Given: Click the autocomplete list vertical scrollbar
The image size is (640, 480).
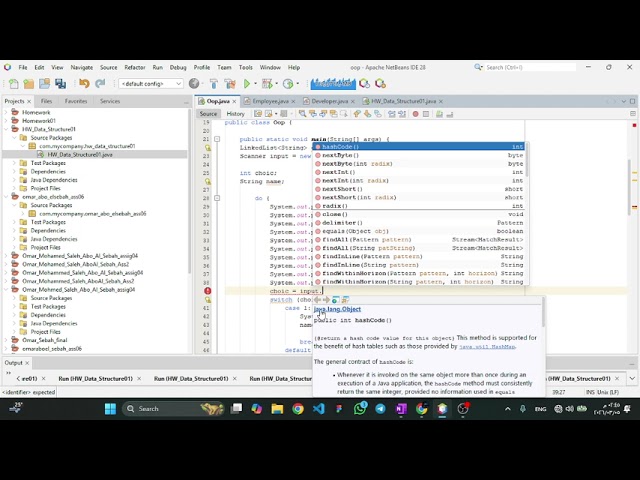Looking at the screenshot, I should (527, 159).
